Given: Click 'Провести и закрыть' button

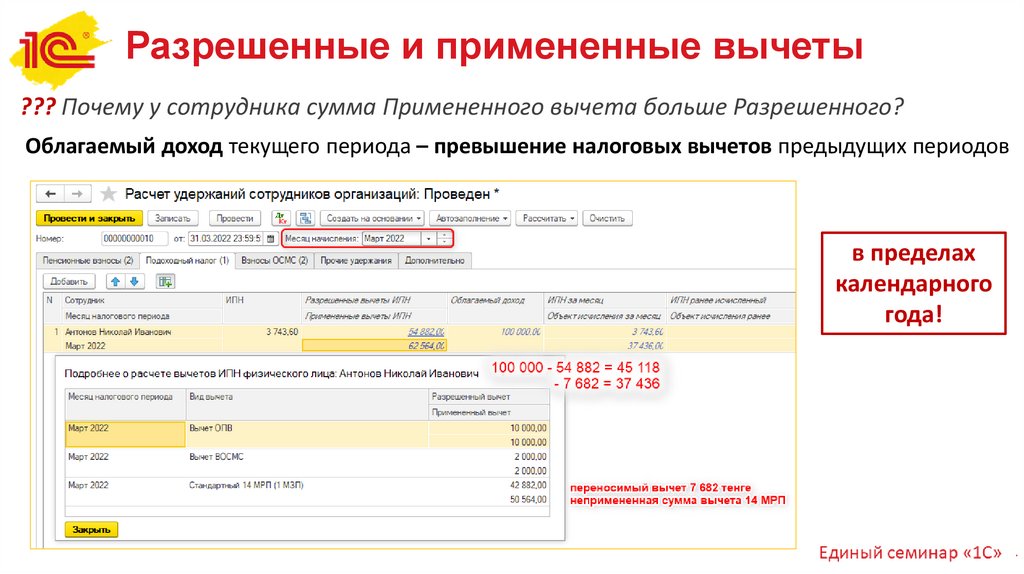Looking at the screenshot, I should pyautogui.click(x=89, y=218).
